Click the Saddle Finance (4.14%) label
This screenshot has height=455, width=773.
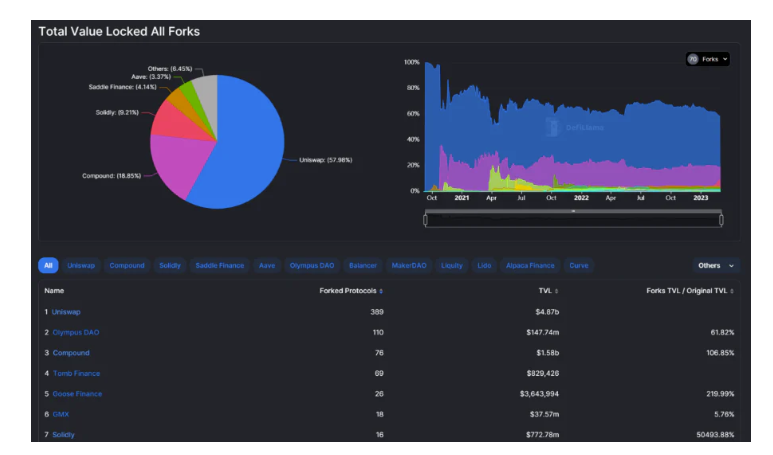coord(122,87)
